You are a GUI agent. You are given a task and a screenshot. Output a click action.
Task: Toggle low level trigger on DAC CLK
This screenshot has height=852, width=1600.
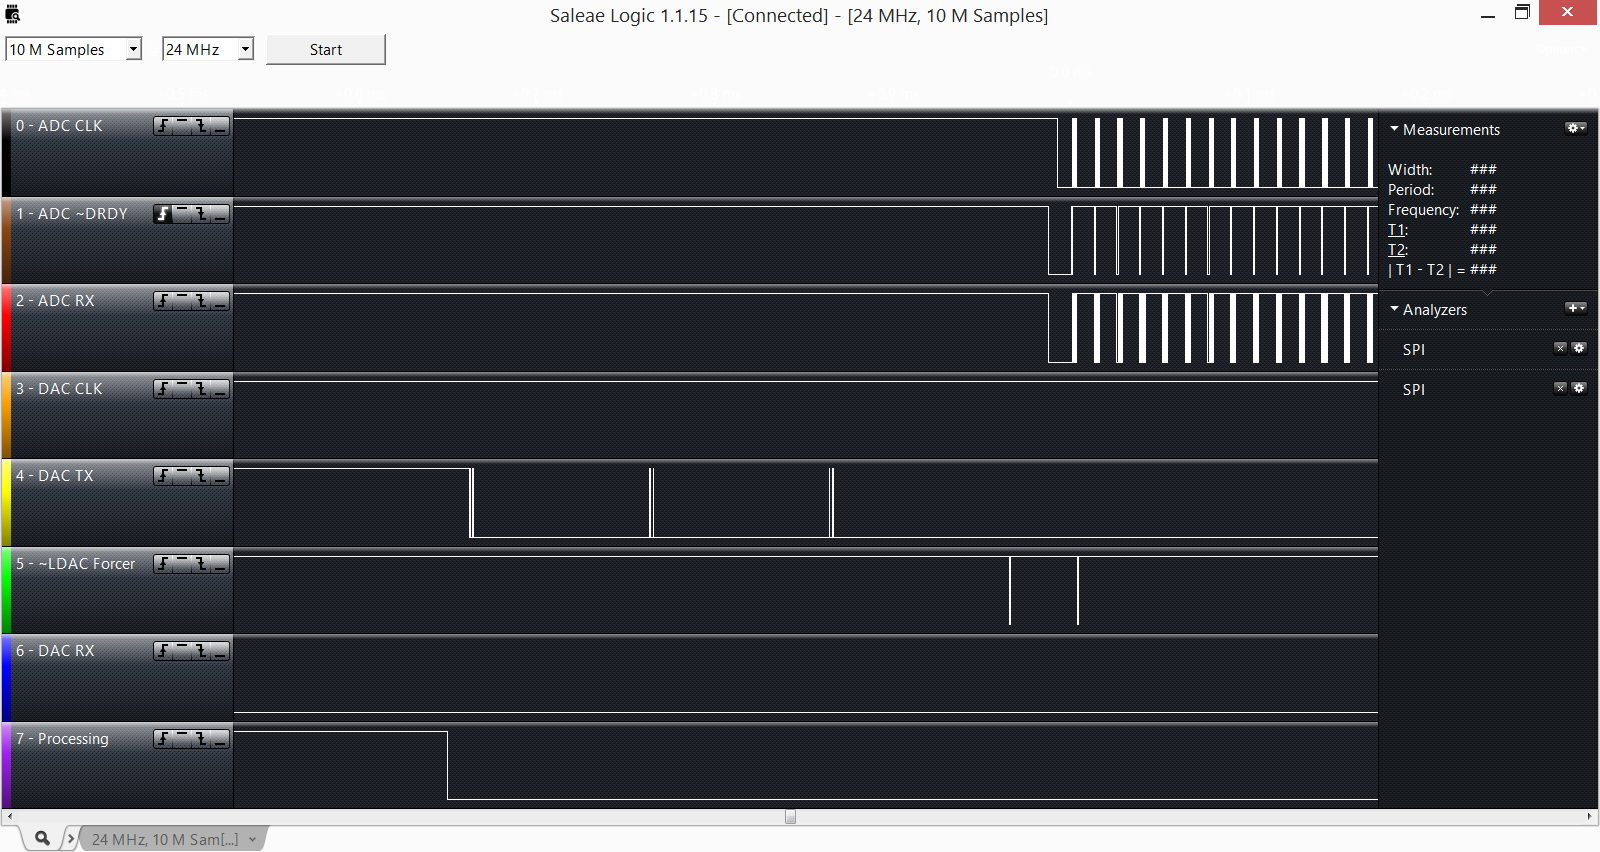tap(220, 389)
